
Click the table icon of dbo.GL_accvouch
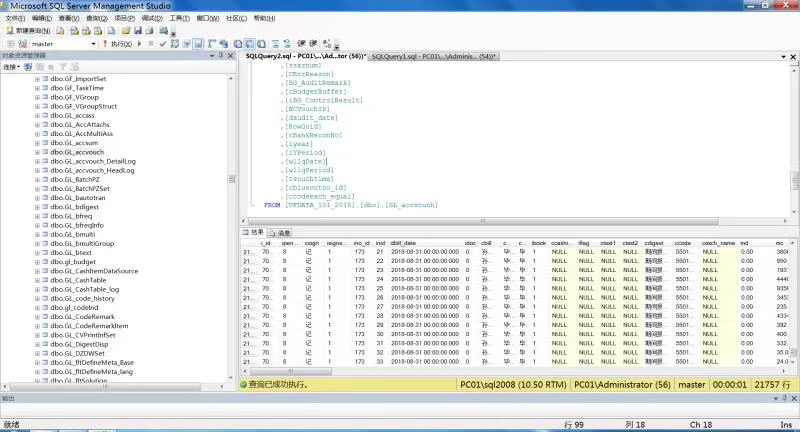point(46,151)
